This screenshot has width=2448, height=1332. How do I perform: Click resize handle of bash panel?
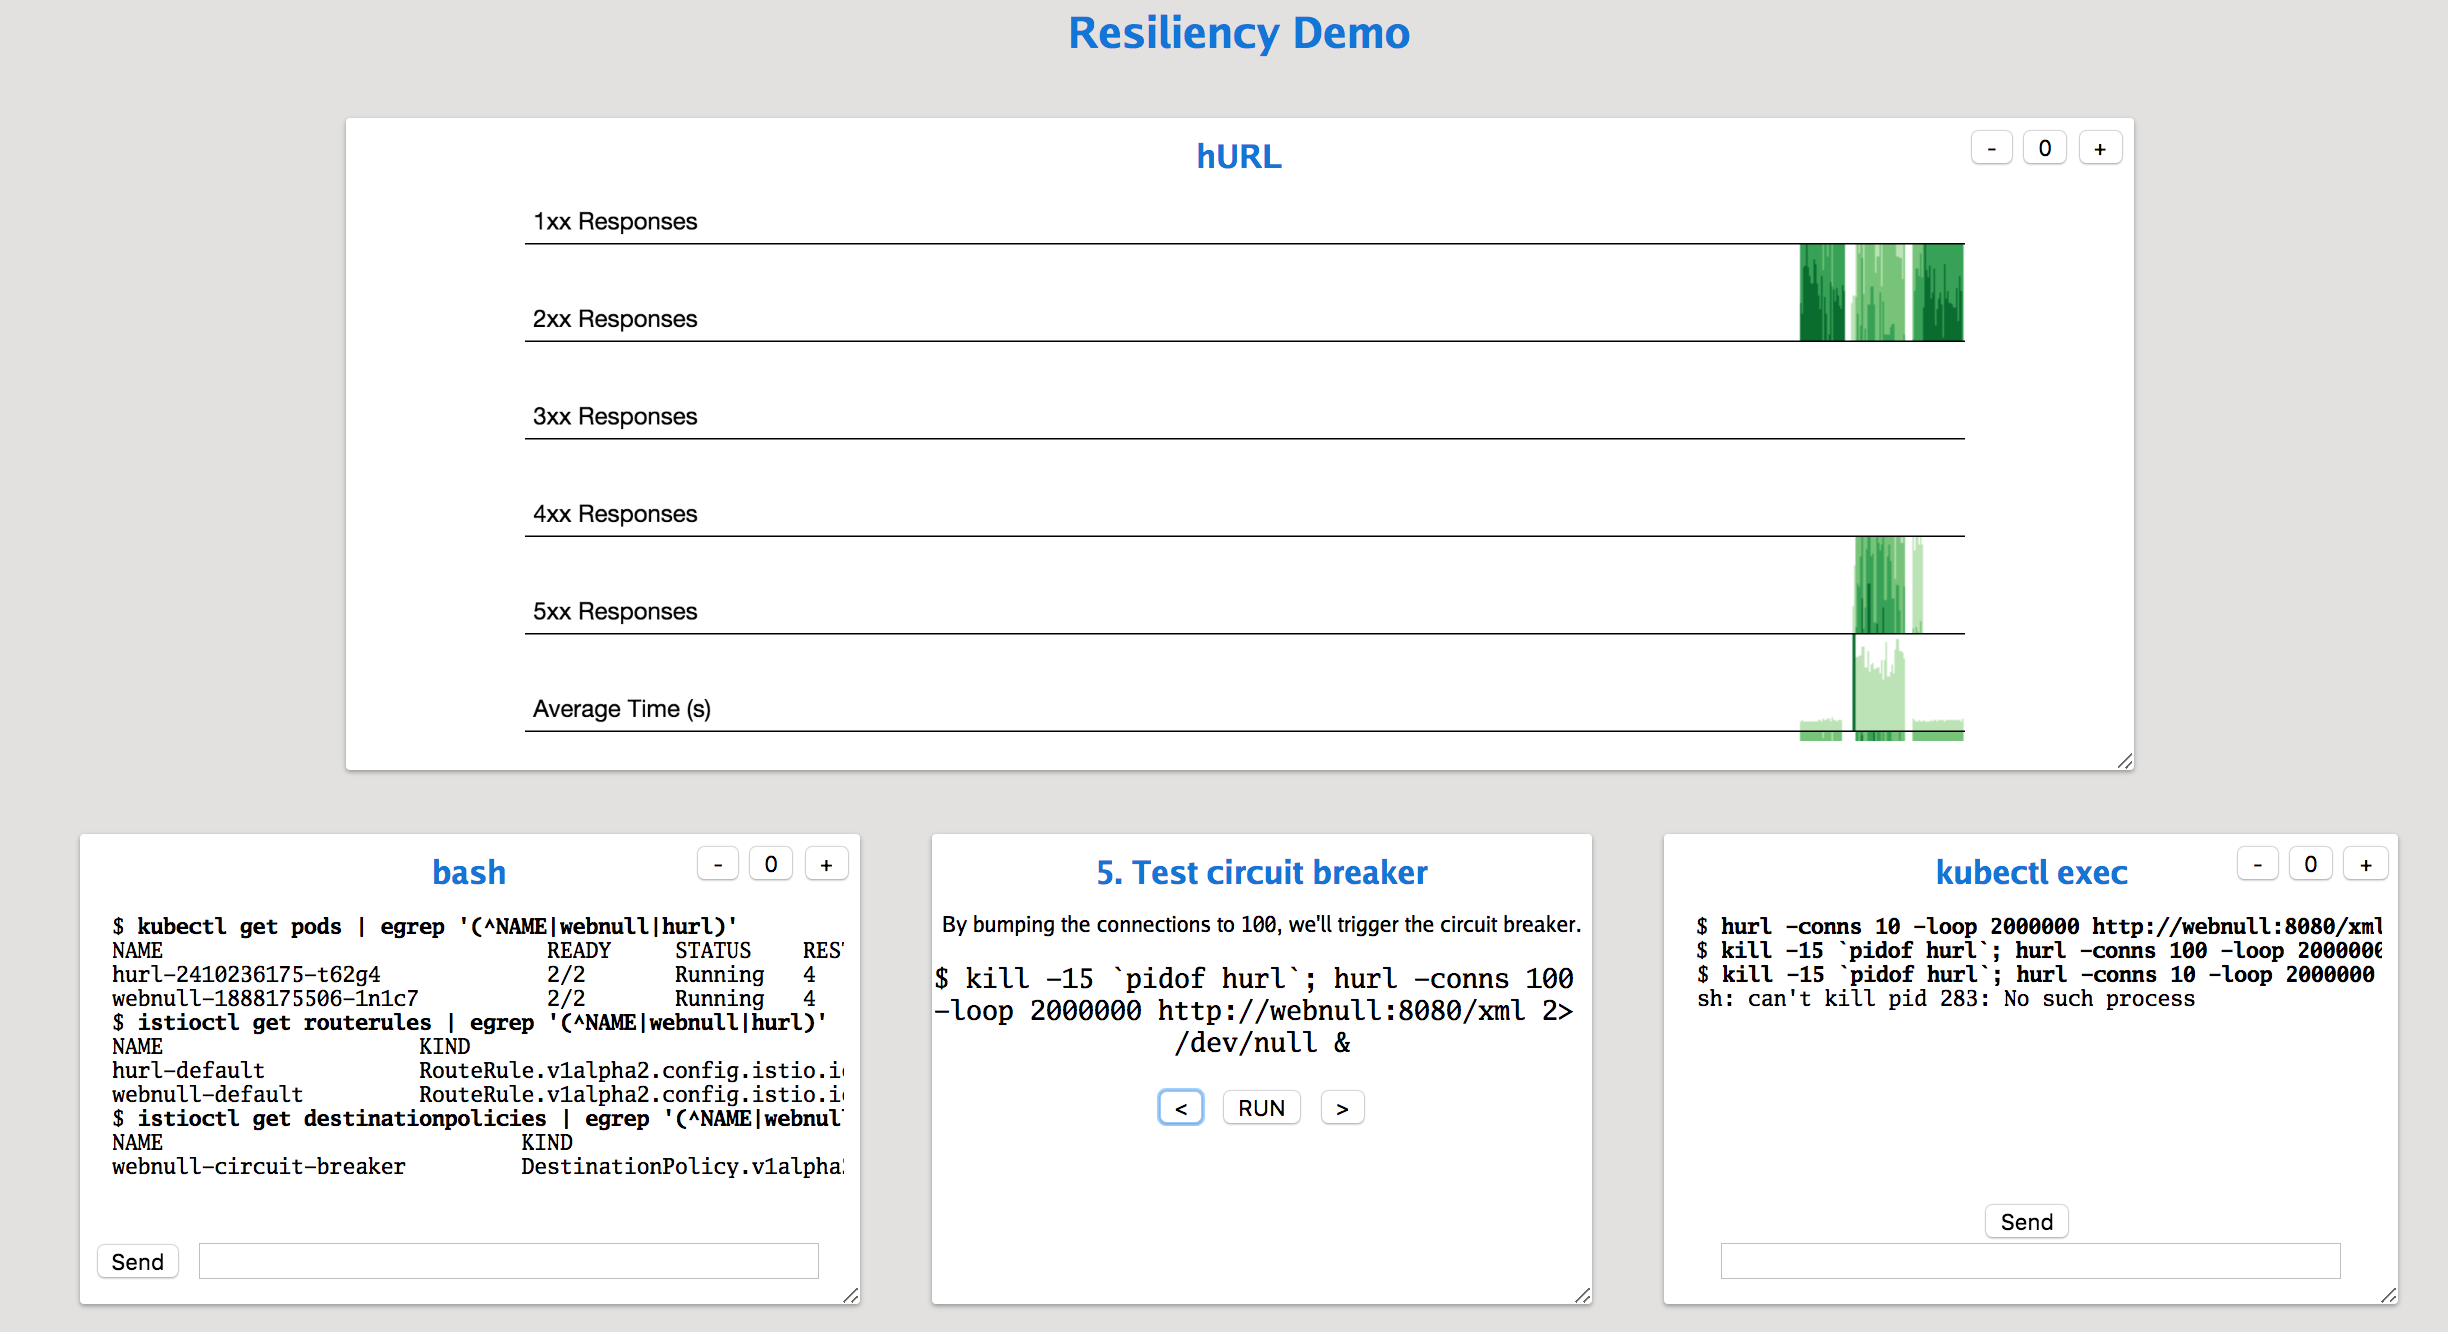click(x=851, y=1296)
